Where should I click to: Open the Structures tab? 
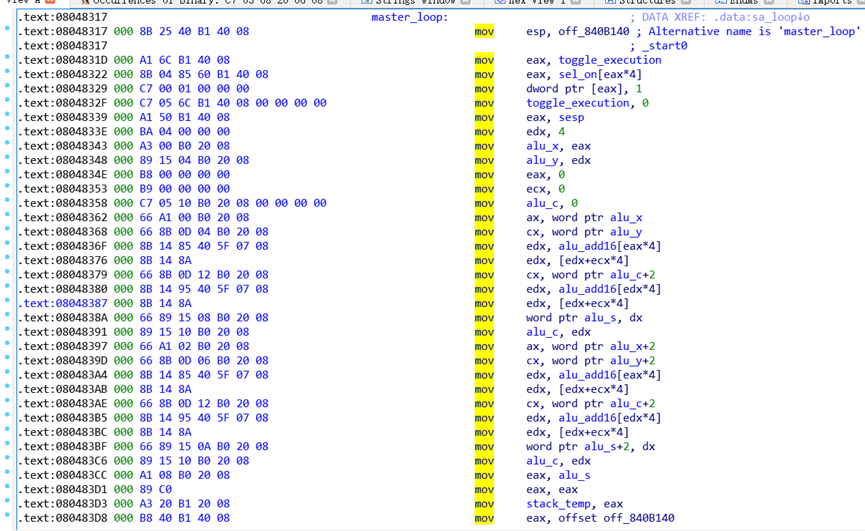tap(647, 2)
